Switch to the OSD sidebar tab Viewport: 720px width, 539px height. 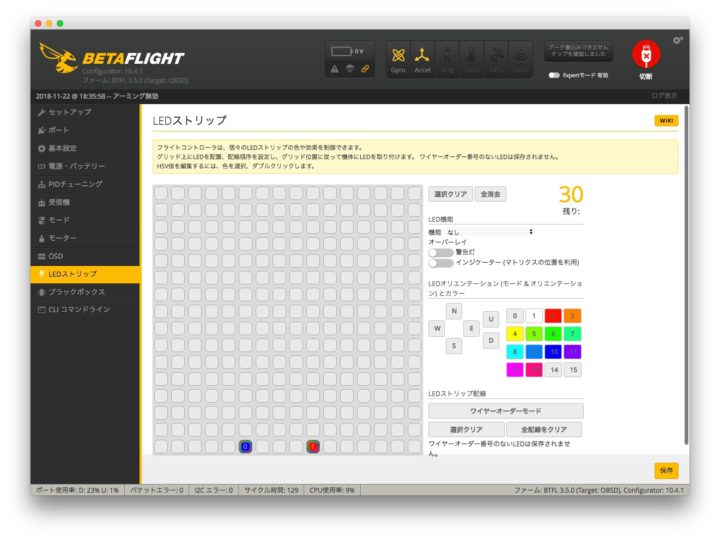55,256
